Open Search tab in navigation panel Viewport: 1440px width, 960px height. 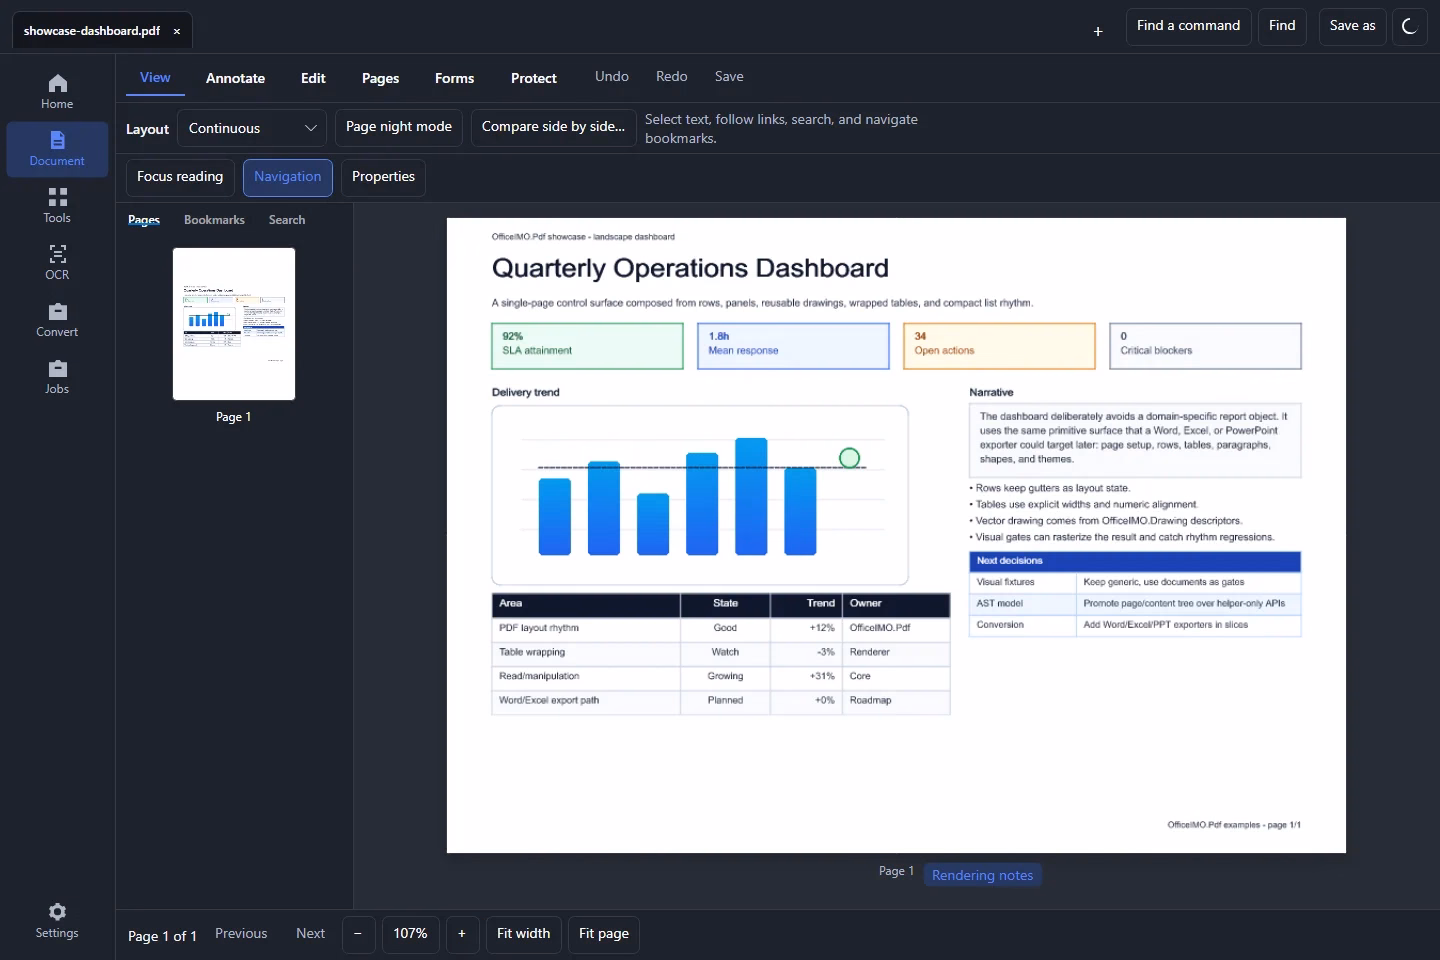click(x=287, y=220)
